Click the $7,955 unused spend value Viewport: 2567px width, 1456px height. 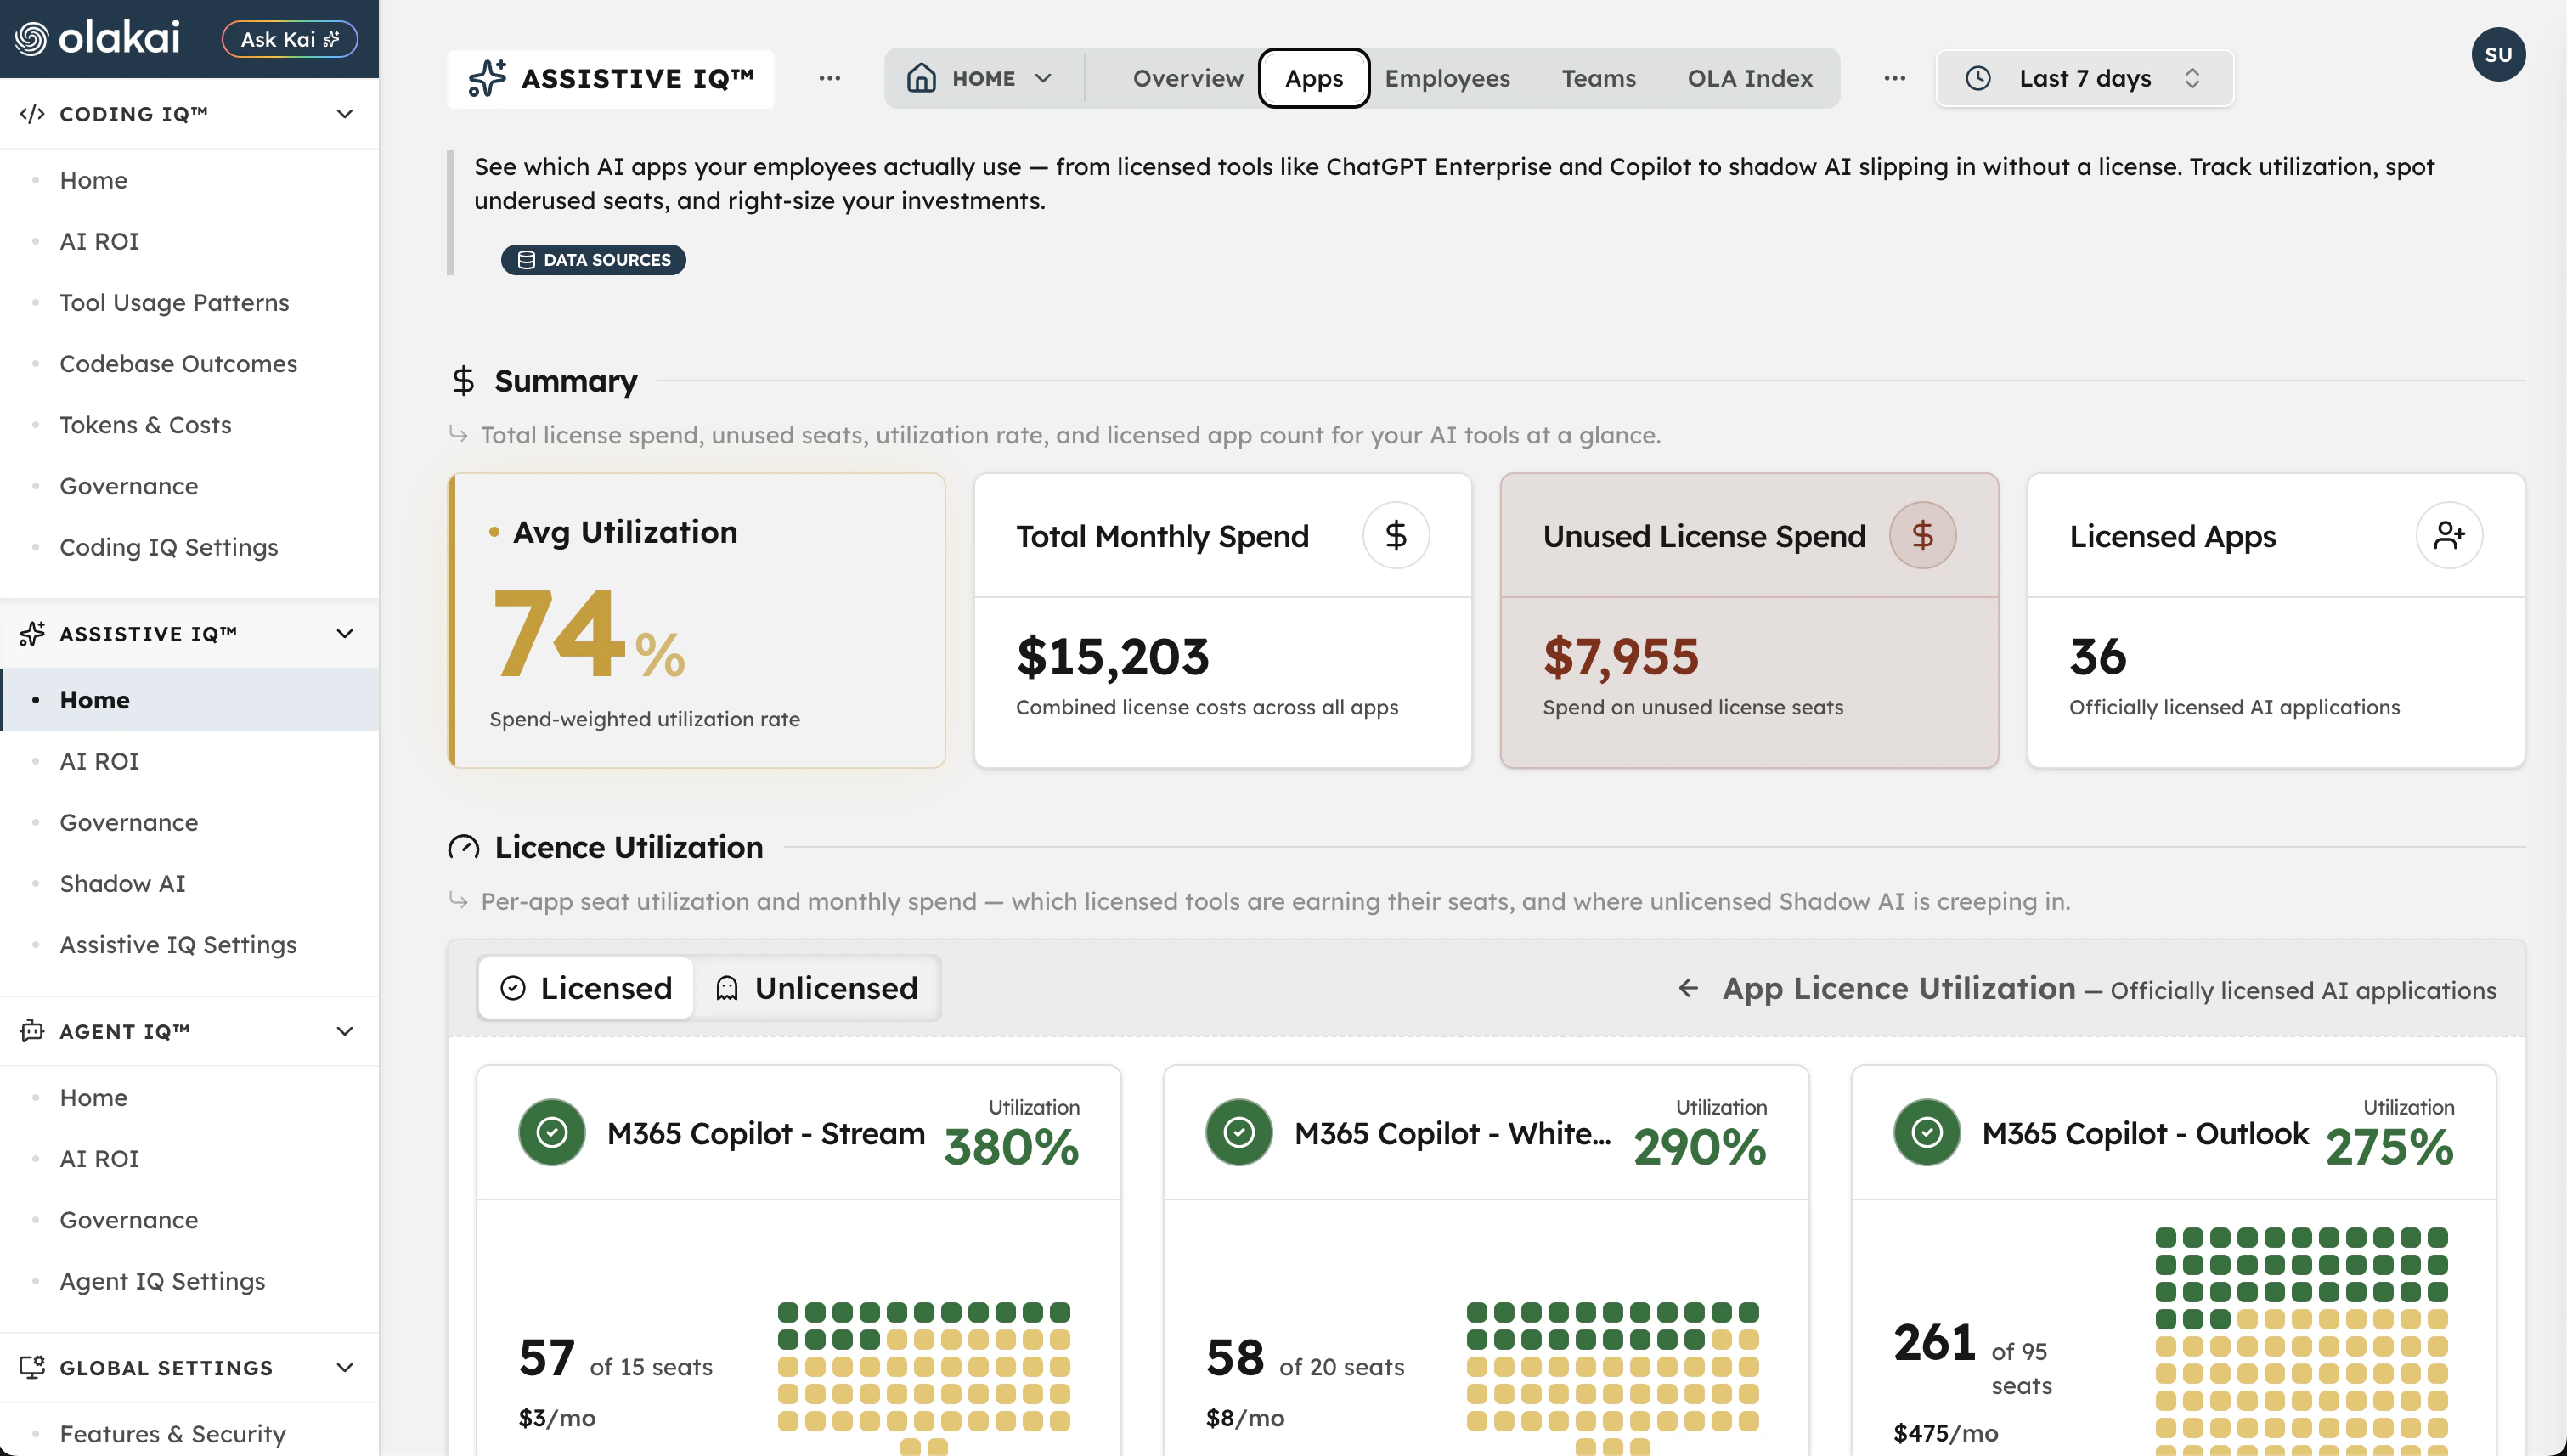click(1620, 656)
